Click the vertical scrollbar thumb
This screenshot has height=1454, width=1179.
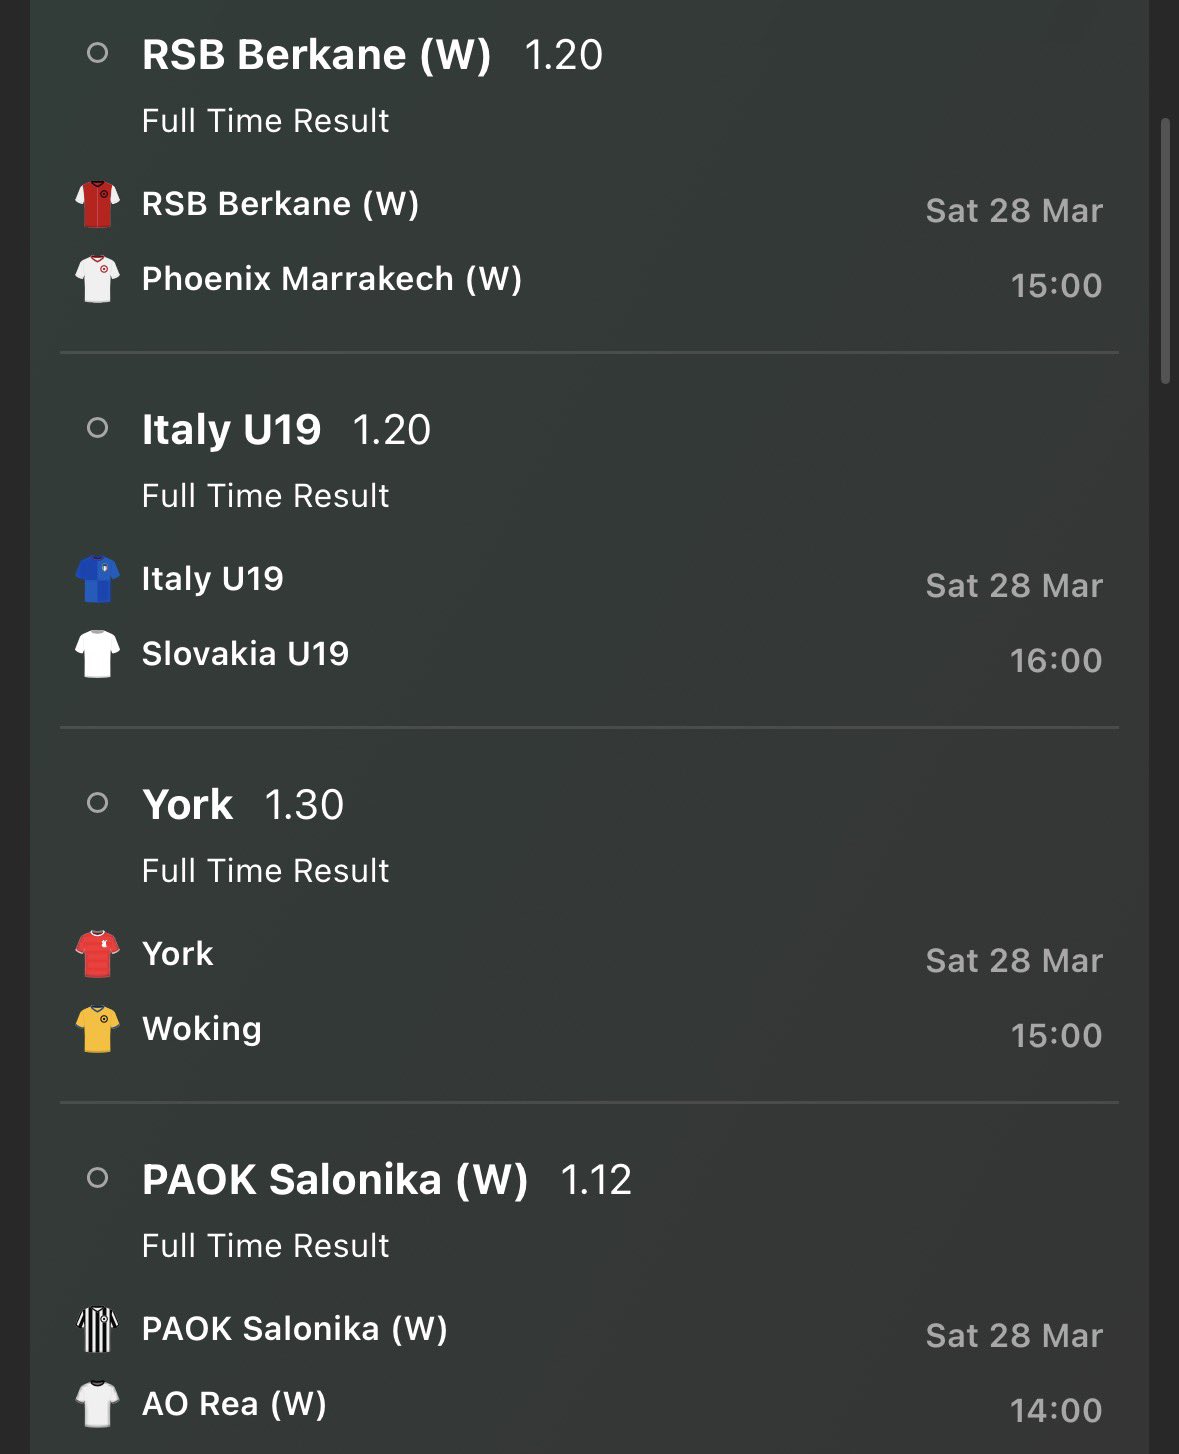1165,250
